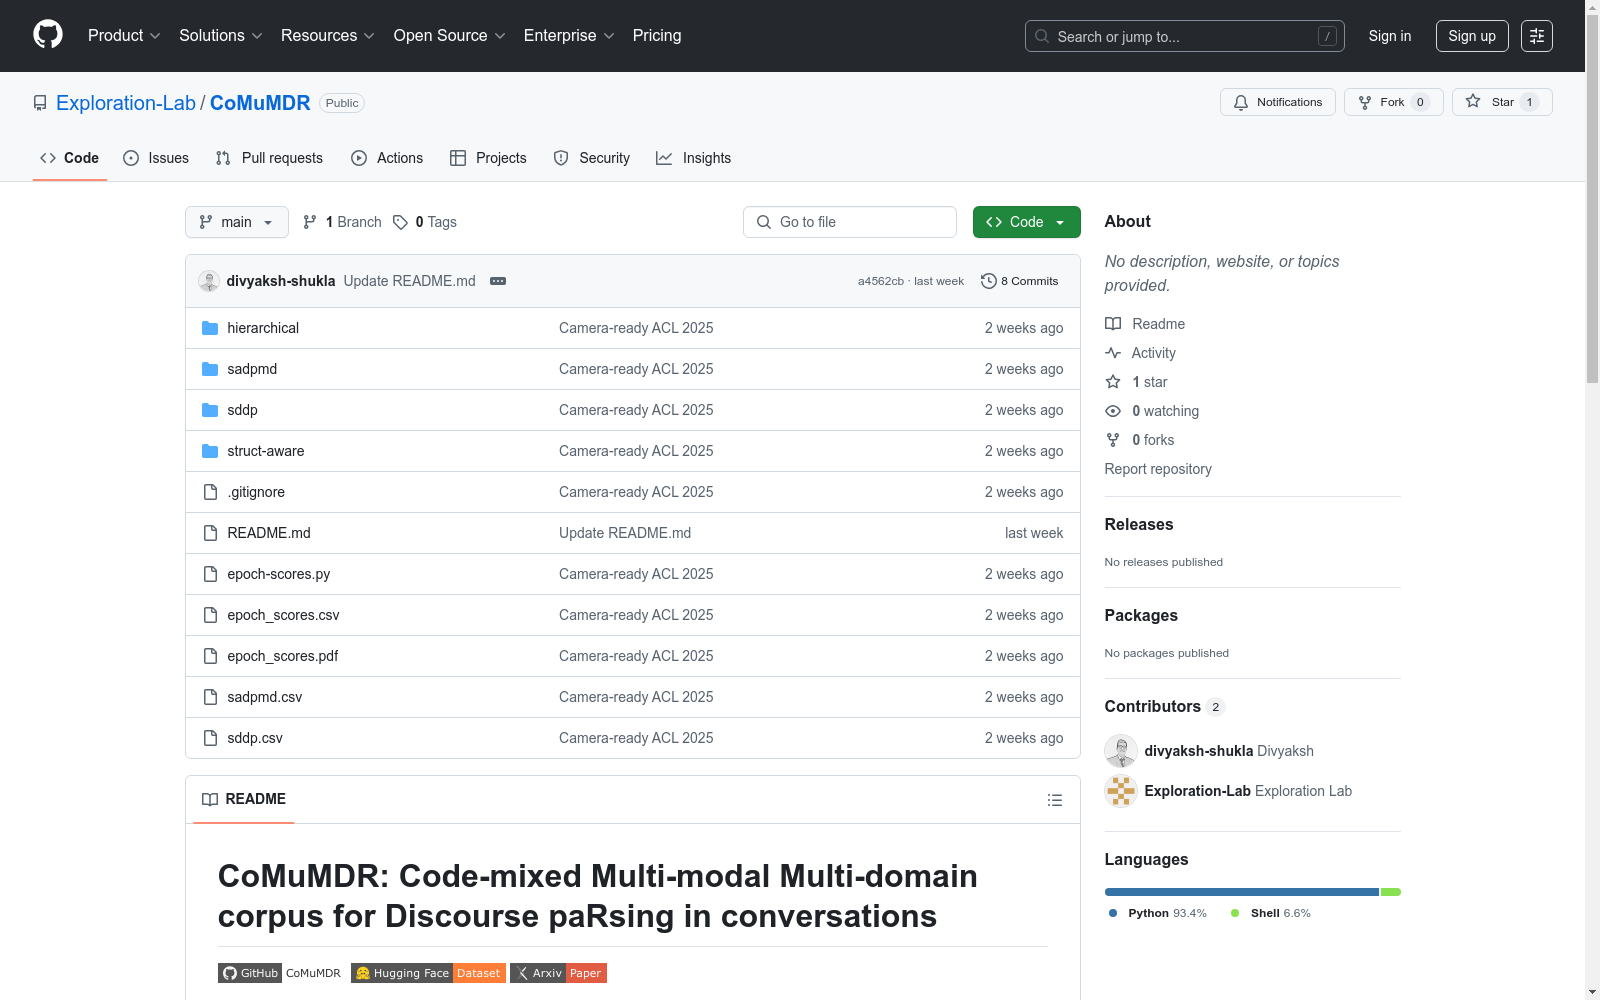Open the Arxiv Paper badge
The width and height of the screenshot is (1600, 1000).
point(558,973)
